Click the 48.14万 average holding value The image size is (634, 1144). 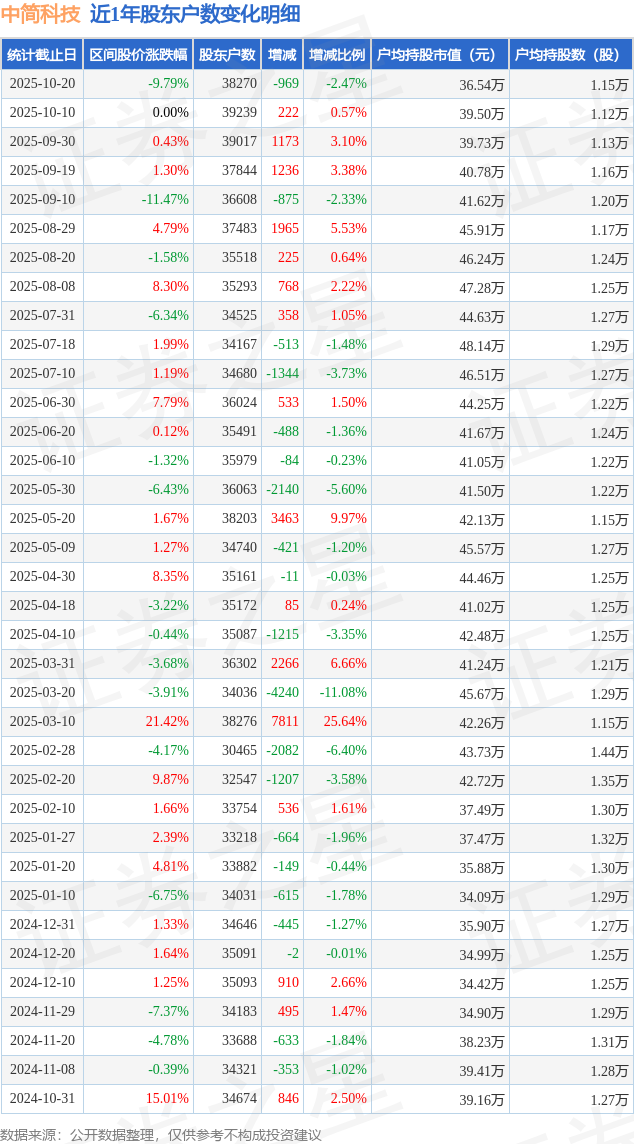[x=482, y=345]
